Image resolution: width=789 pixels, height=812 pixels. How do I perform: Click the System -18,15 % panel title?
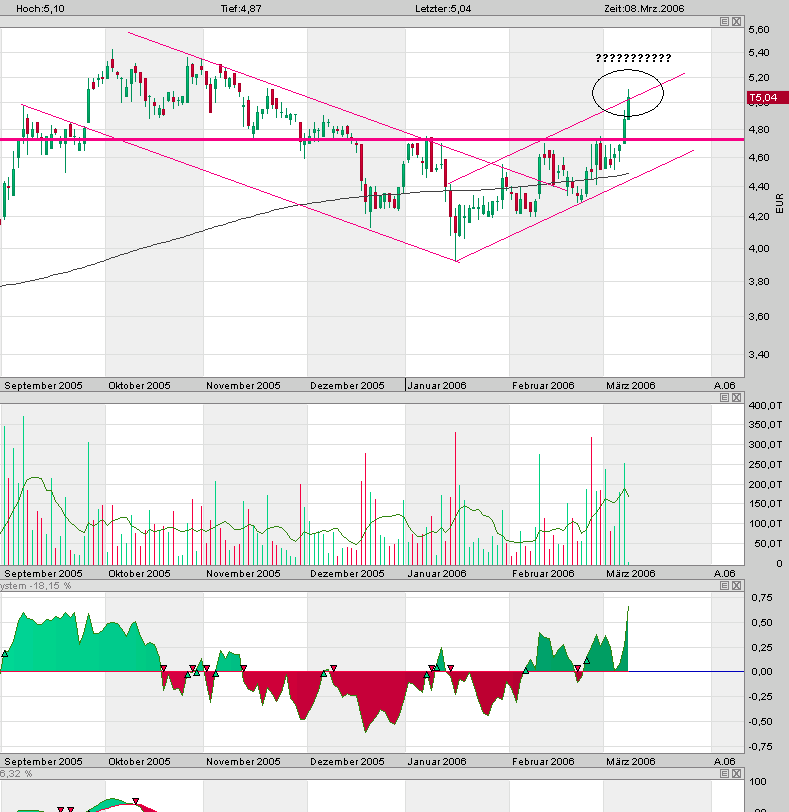coord(35,586)
